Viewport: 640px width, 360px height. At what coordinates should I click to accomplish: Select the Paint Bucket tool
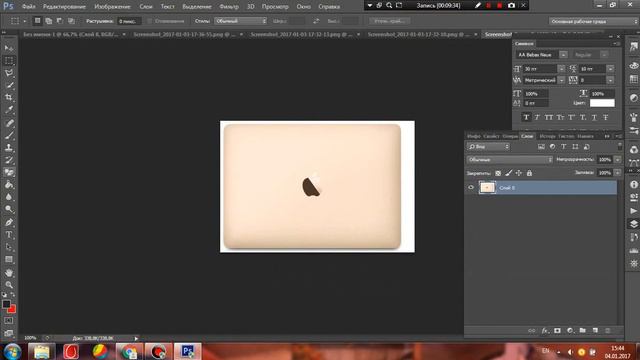[9, 184]
